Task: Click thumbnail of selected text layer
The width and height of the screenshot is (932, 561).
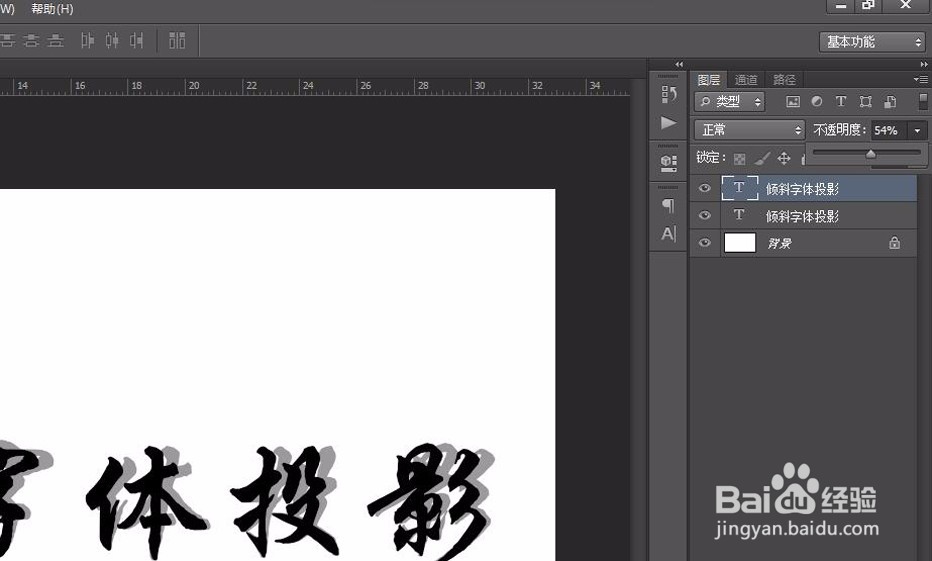Action: pos(740,188)
